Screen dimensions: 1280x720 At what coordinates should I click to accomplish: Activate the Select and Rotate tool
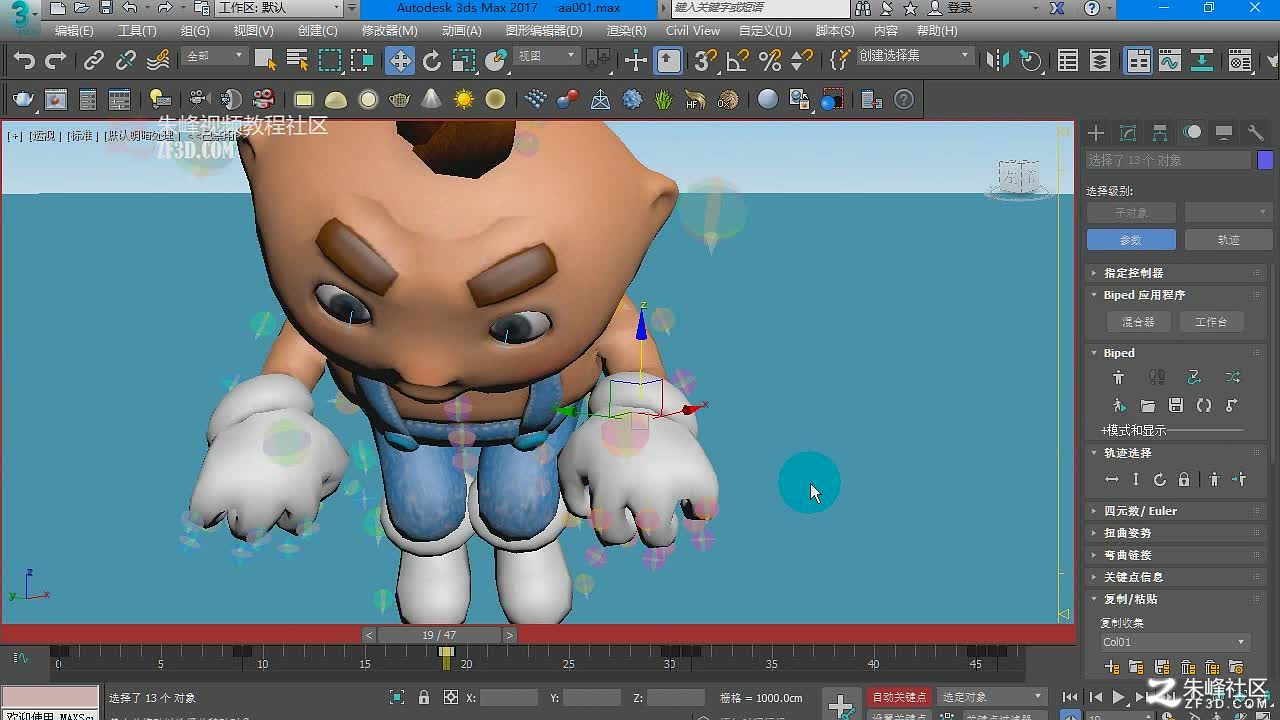click(x=432, y=61)
